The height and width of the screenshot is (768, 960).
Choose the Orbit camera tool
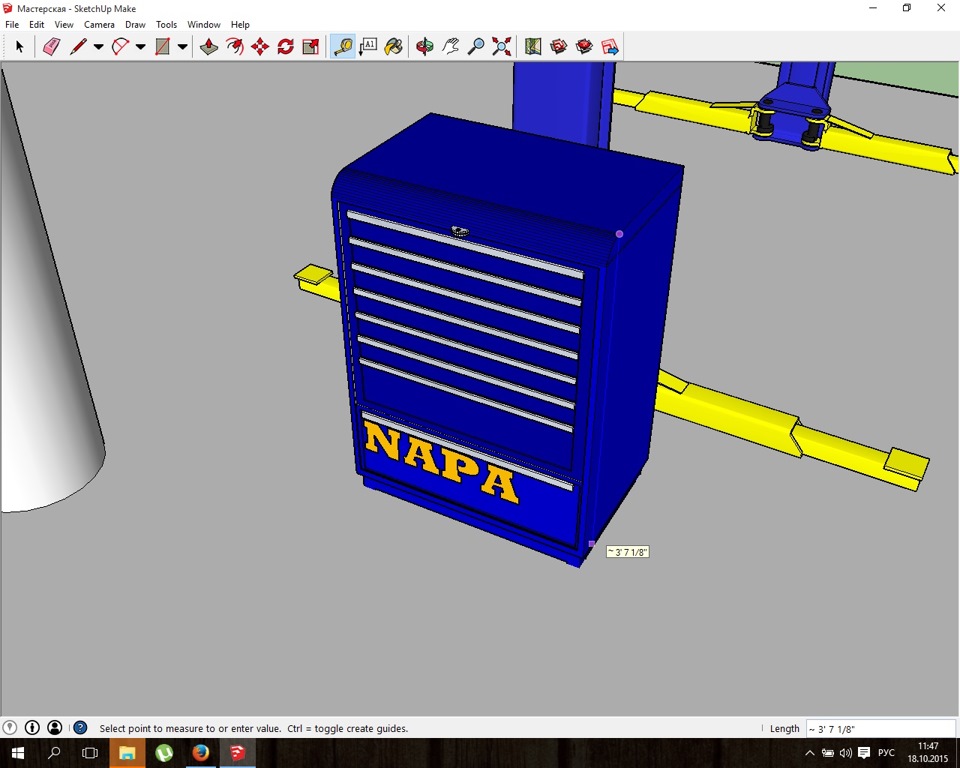point(424,47)
